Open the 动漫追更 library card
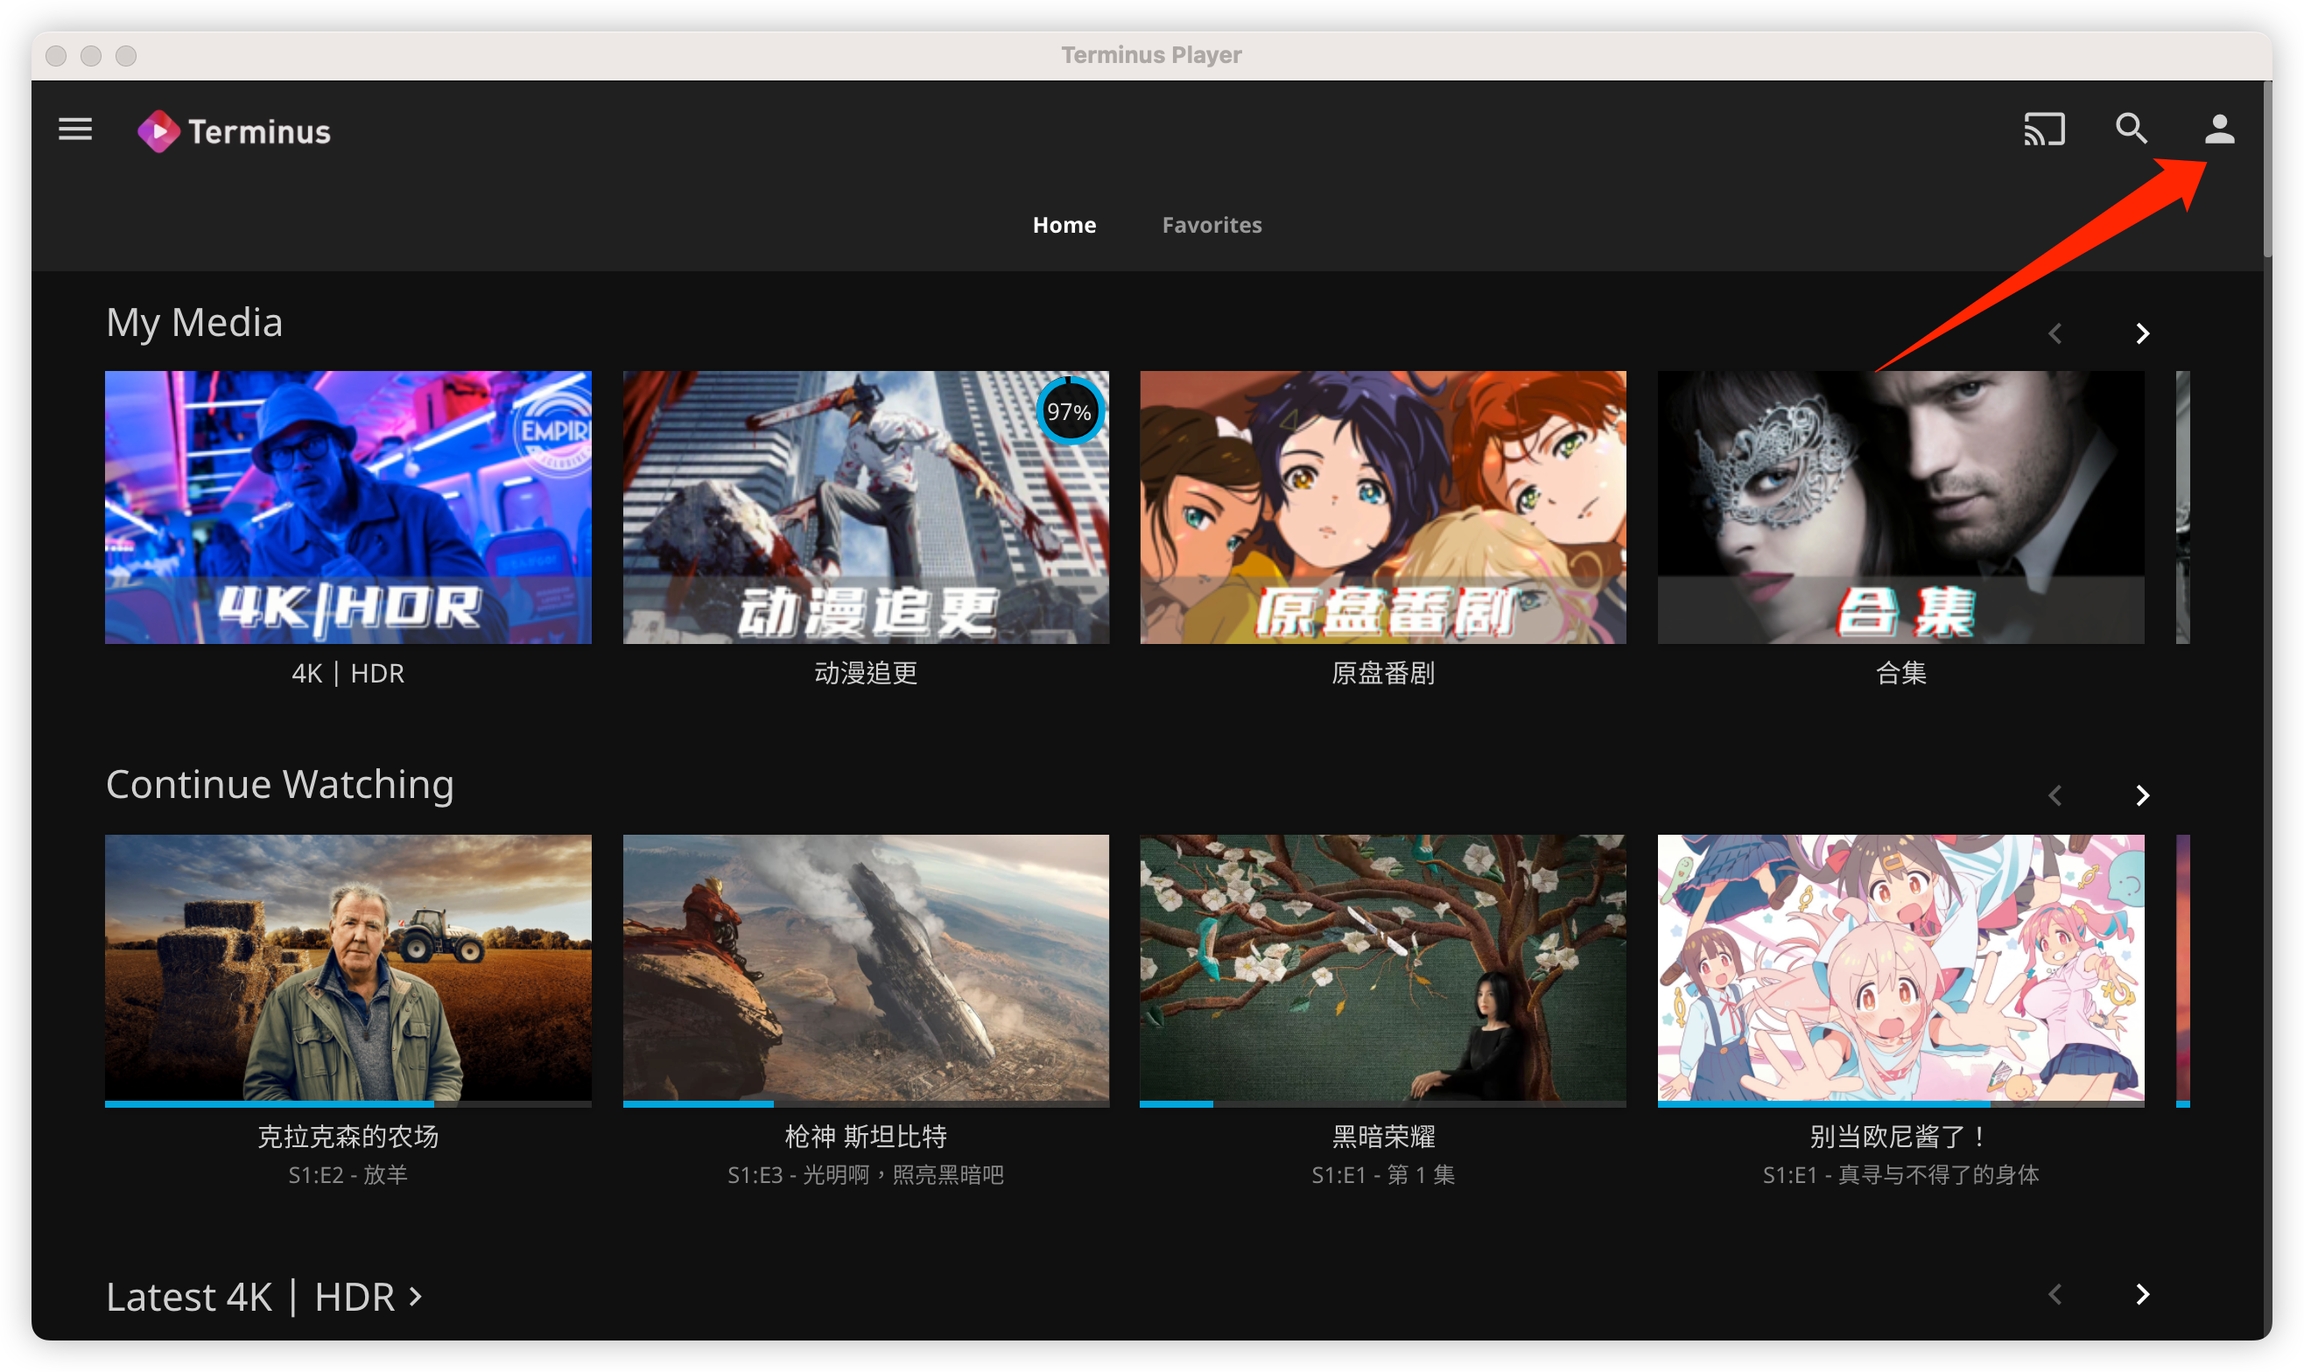The width and height of the screenshot is (2304, 1372). [865, 507]
